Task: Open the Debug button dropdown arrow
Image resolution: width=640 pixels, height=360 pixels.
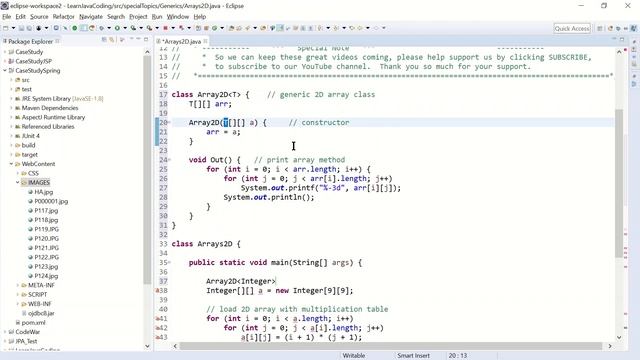Action: (x=109, y=28)
